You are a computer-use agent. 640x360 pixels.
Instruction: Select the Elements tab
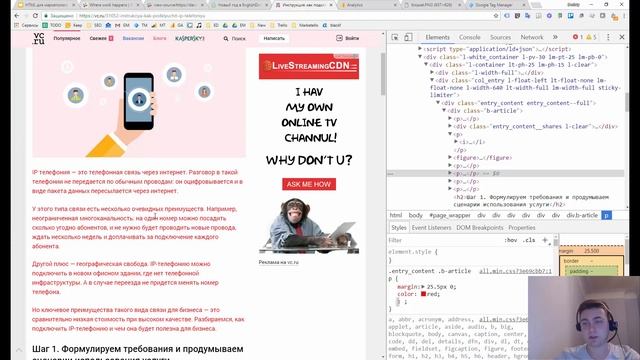437,37
